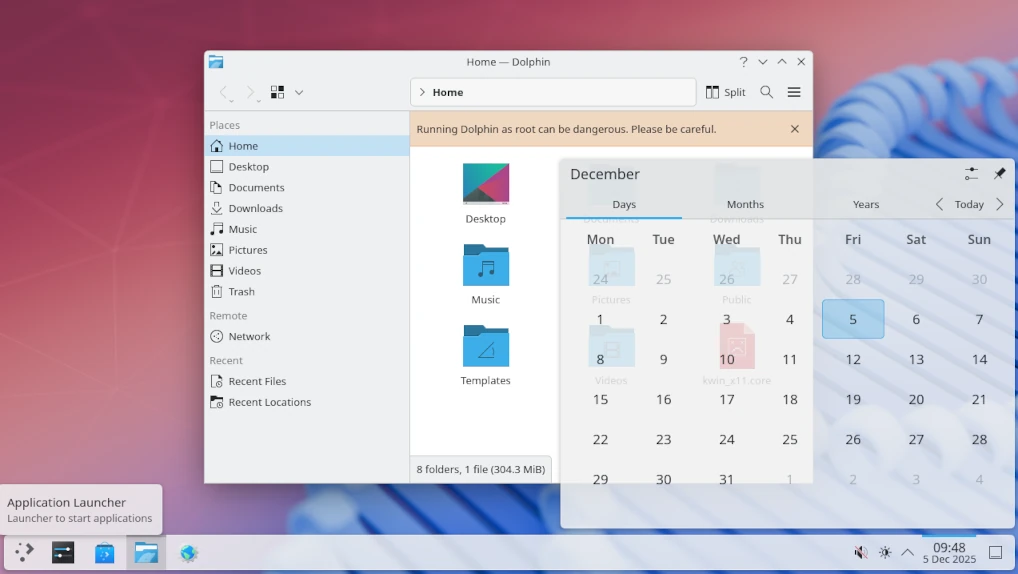Dismiss the root warning message
This screenshot has height=574, width=1018.
point(794,129)
